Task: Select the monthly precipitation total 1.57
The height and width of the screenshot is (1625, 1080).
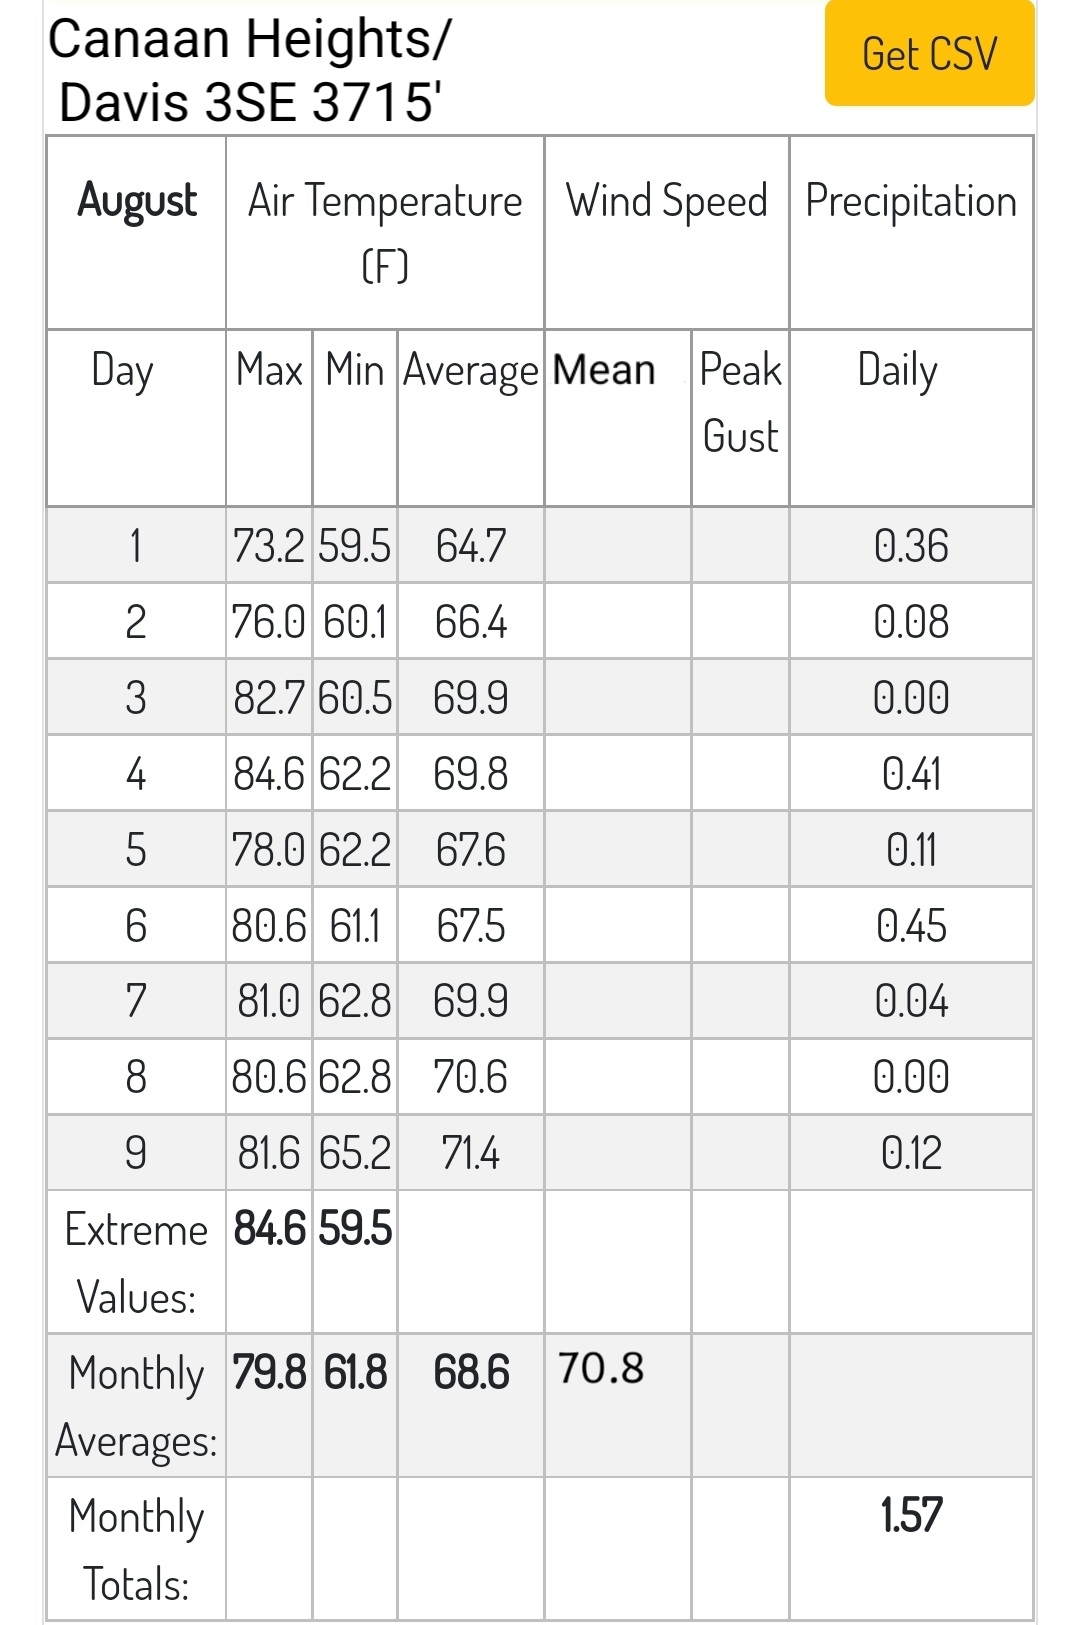Action: pyautogui.click(x=911, y=1514)
